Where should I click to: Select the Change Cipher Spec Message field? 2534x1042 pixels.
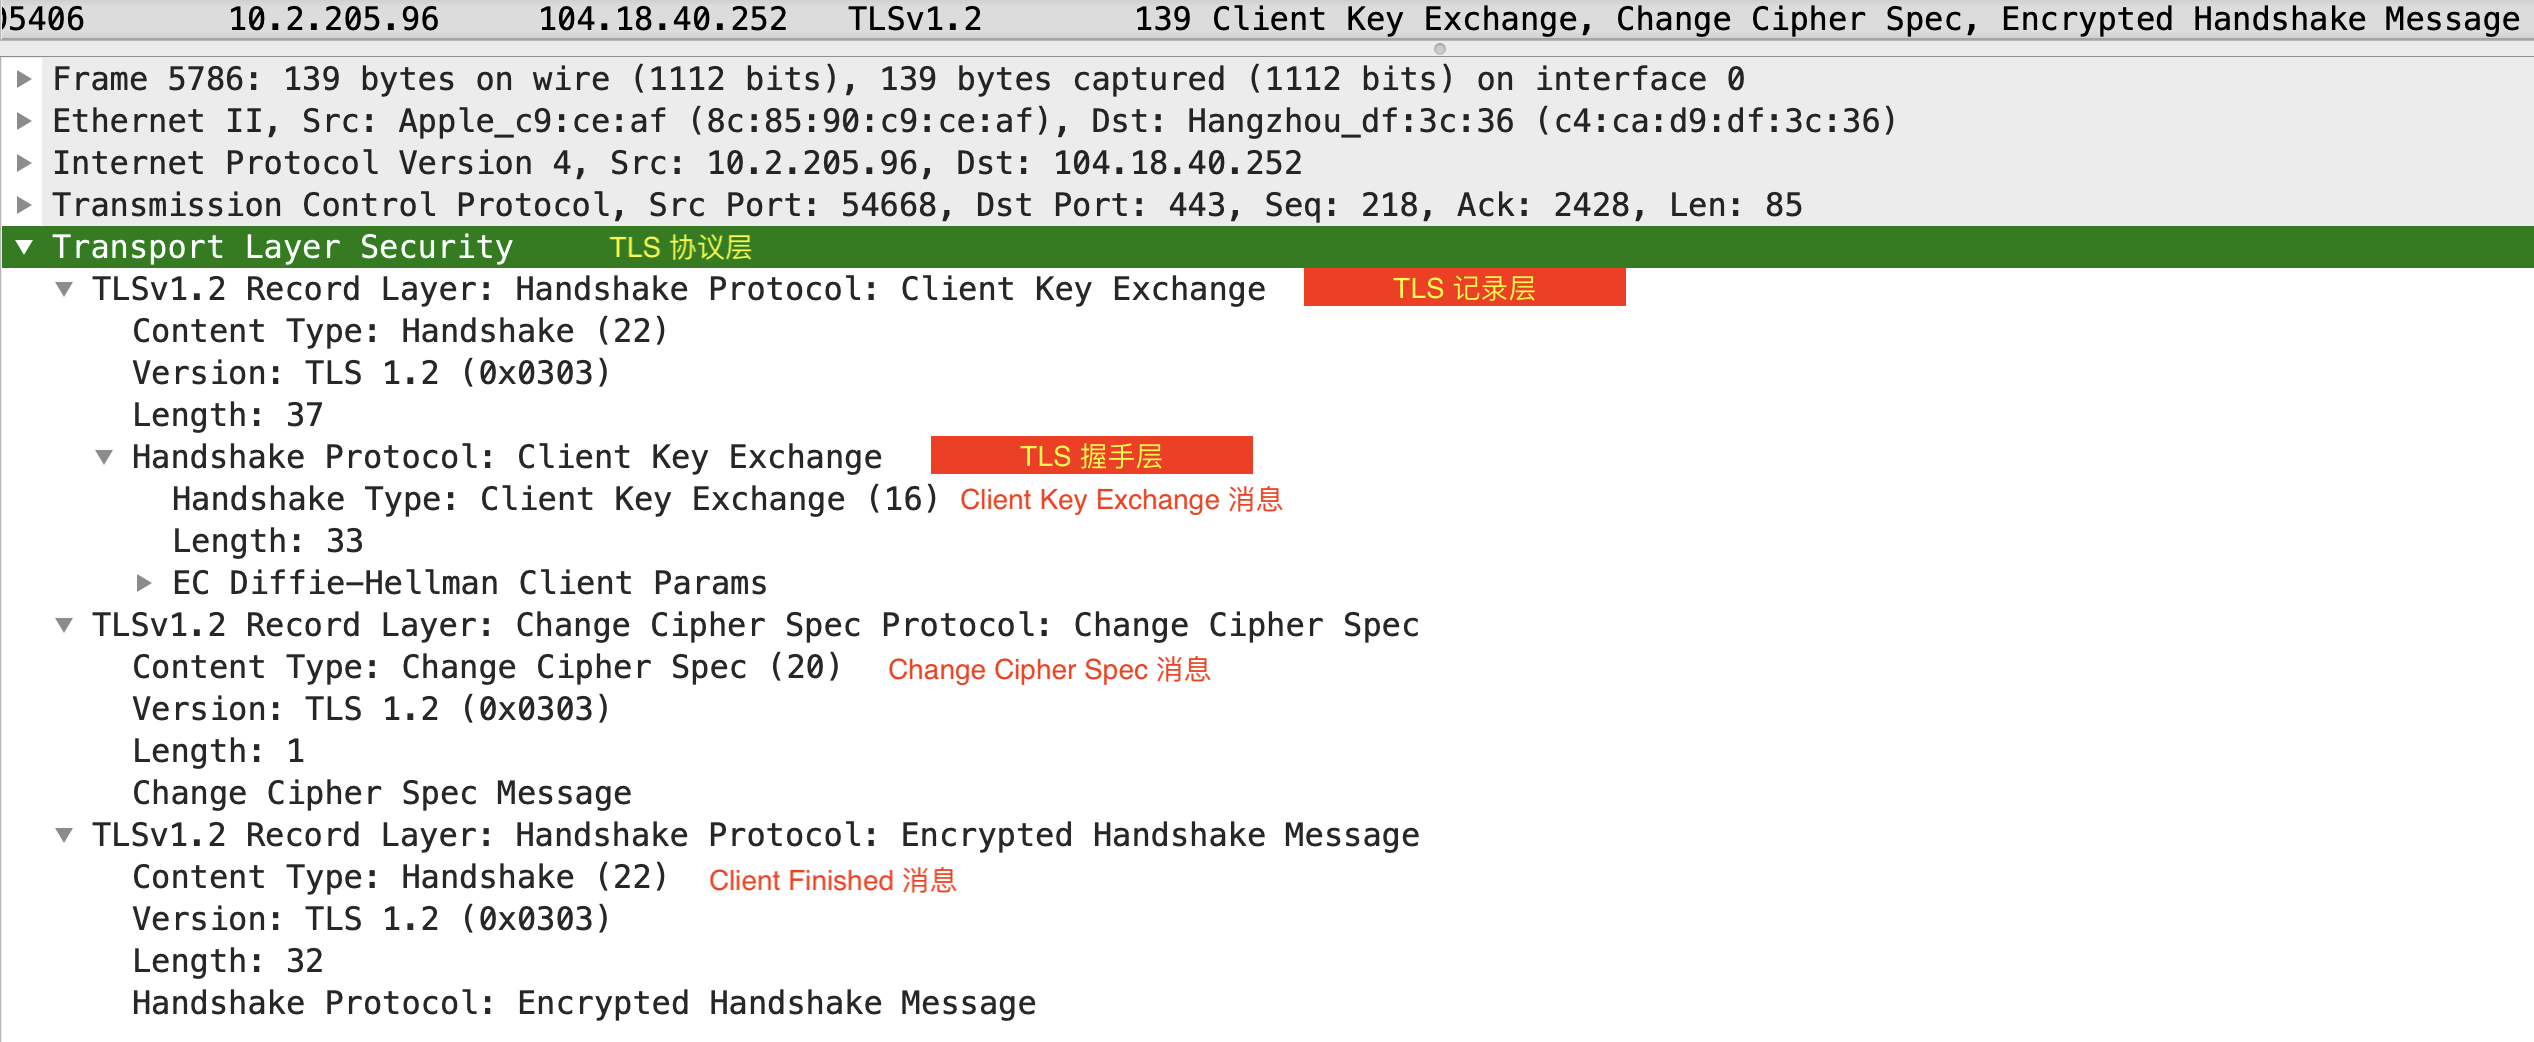pos(381,792)
